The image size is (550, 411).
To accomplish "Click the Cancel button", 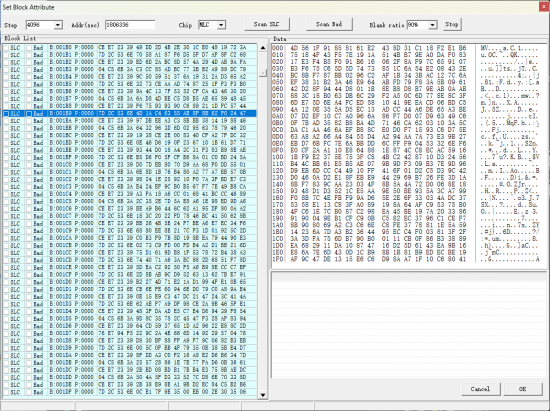I will click(x=480, y=389).
